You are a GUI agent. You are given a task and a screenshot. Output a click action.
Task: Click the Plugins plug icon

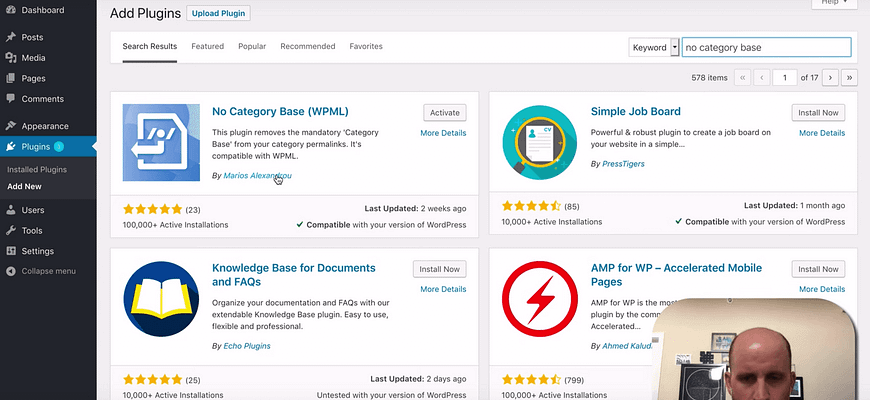(11, 146)
